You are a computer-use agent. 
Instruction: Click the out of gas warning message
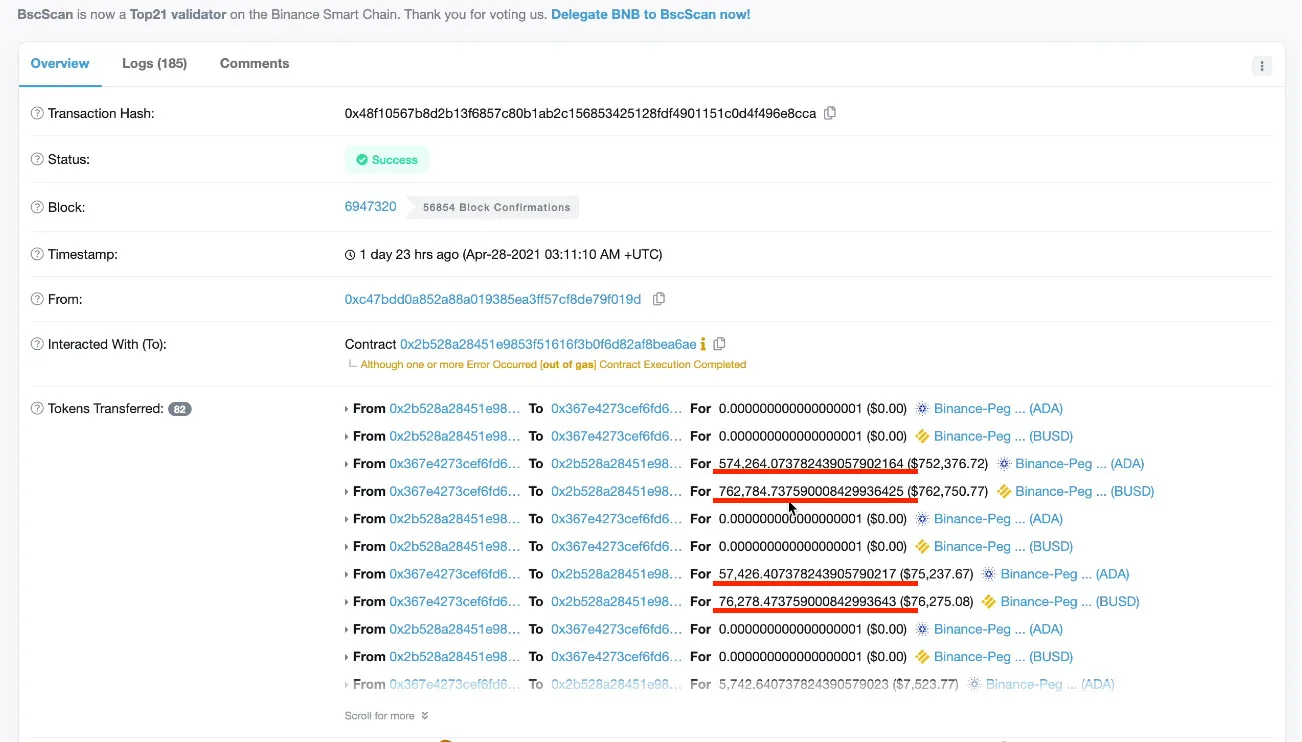click(553, 364)
